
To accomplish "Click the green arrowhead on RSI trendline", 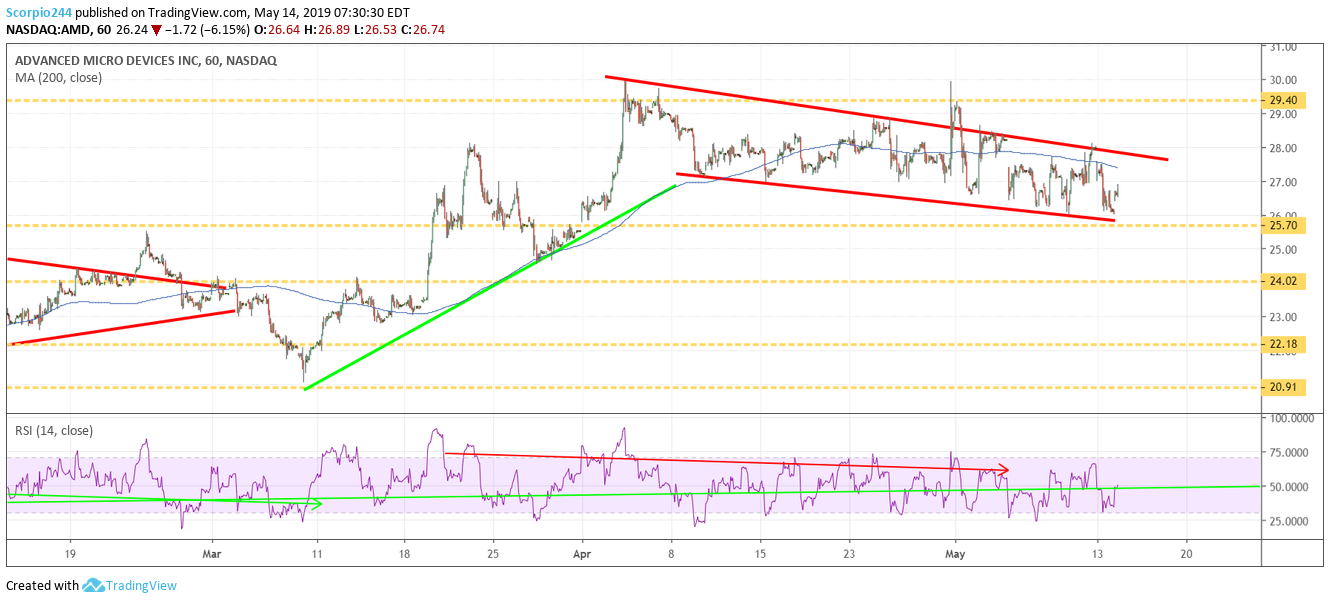I will point(318,505).
